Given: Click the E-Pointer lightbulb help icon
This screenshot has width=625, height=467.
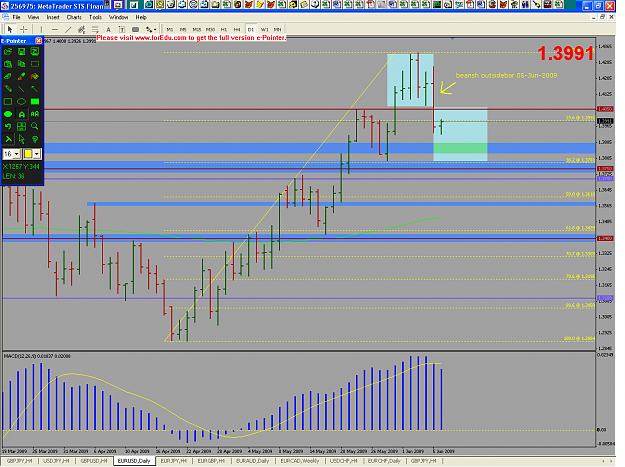Looking at the screenshot, I should coord(35,139).
